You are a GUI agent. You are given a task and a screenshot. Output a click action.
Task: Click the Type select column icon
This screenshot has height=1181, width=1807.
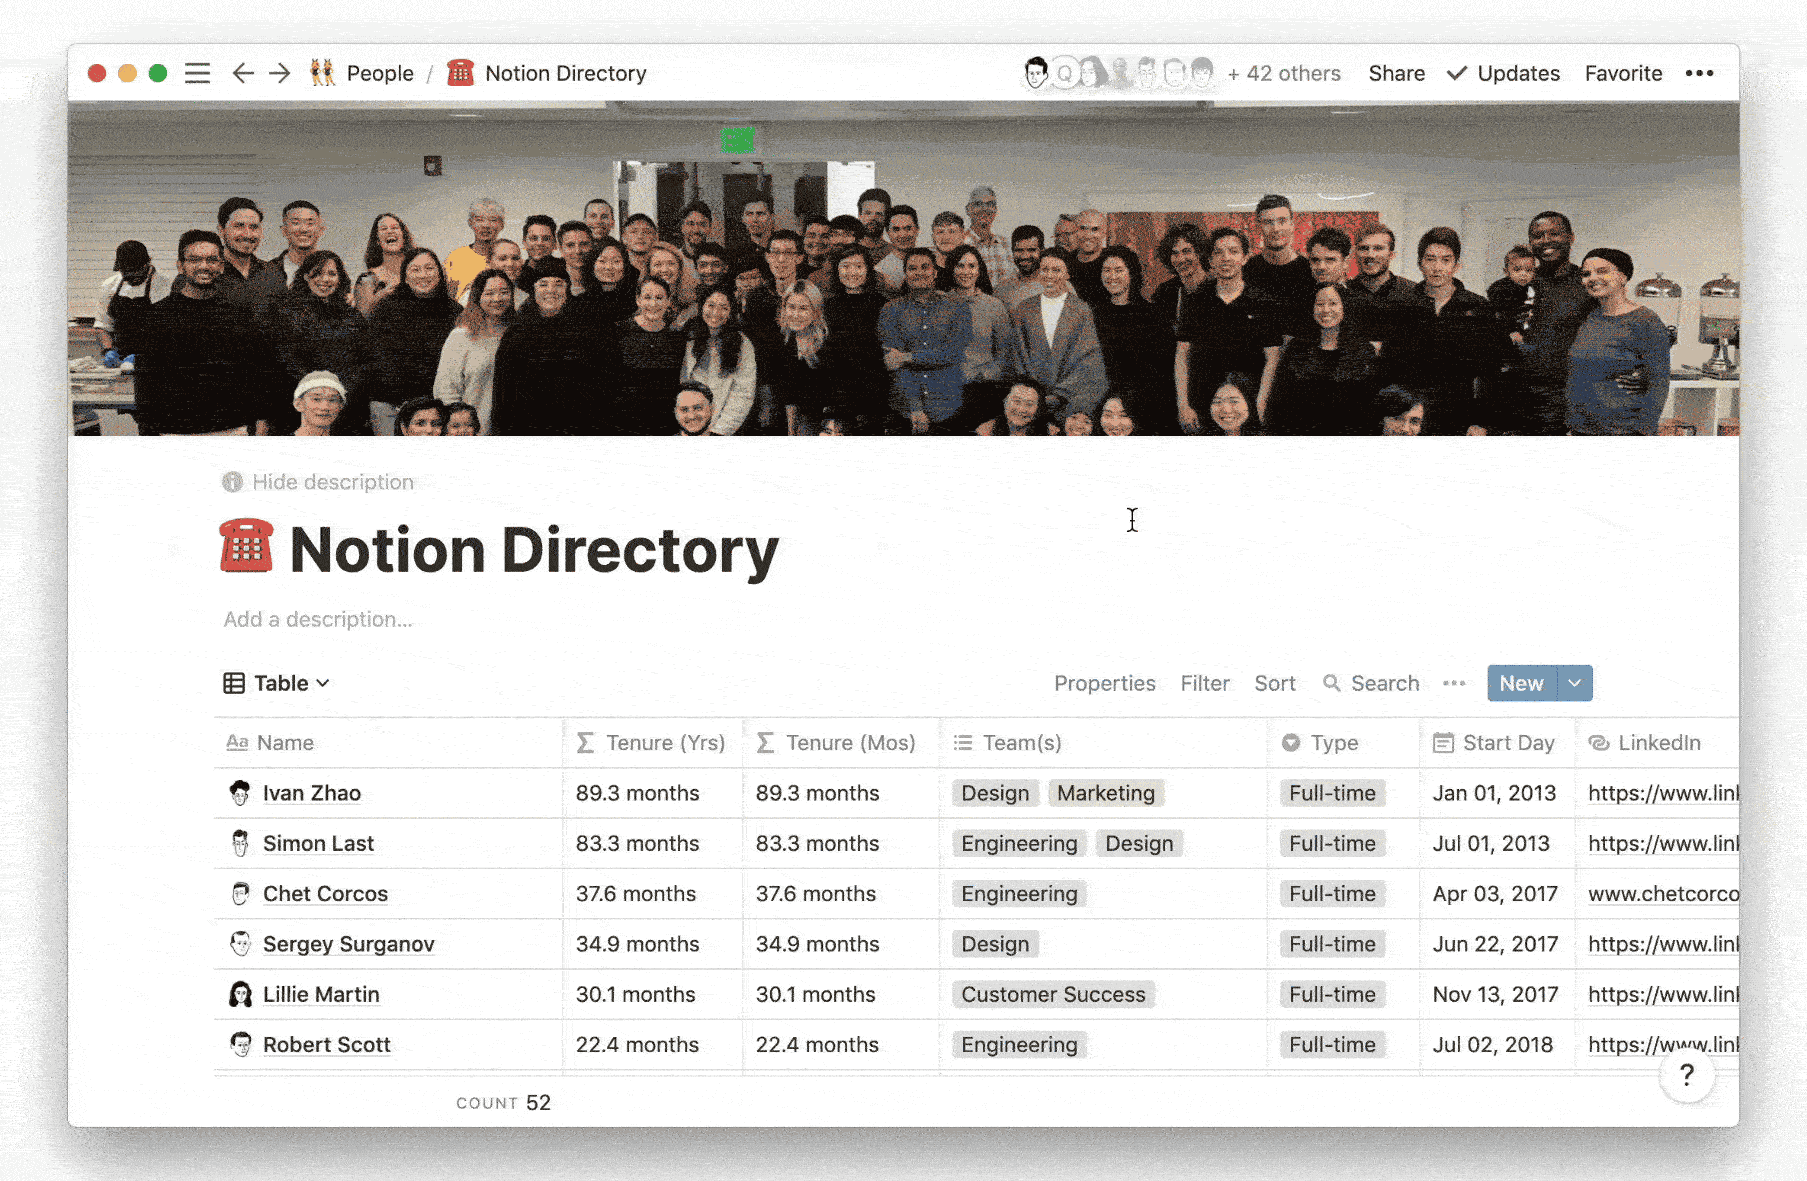(1291, 743)
